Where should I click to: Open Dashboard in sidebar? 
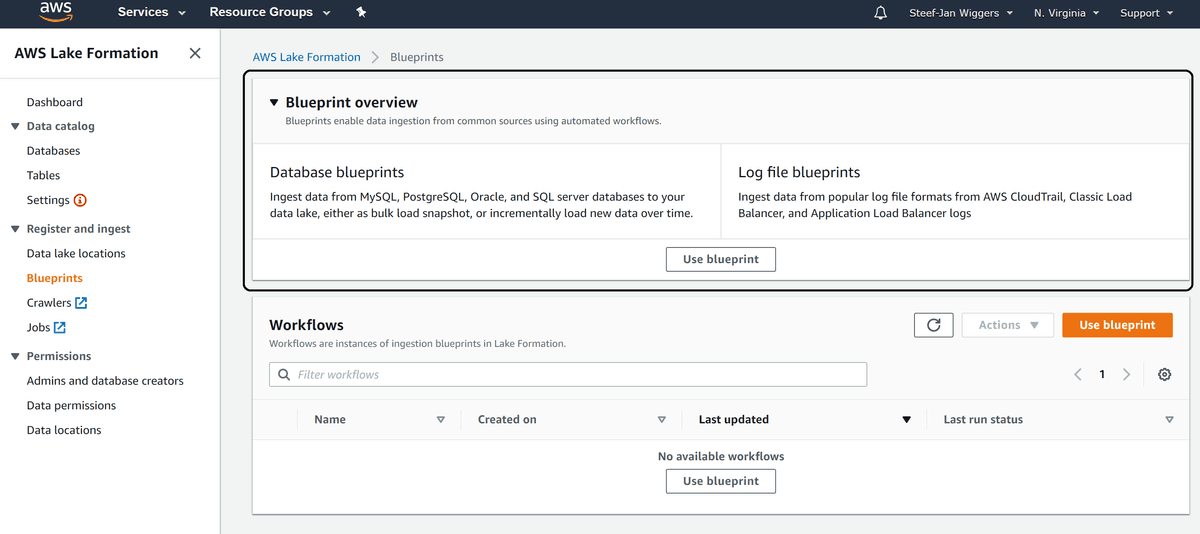point(55,102)
